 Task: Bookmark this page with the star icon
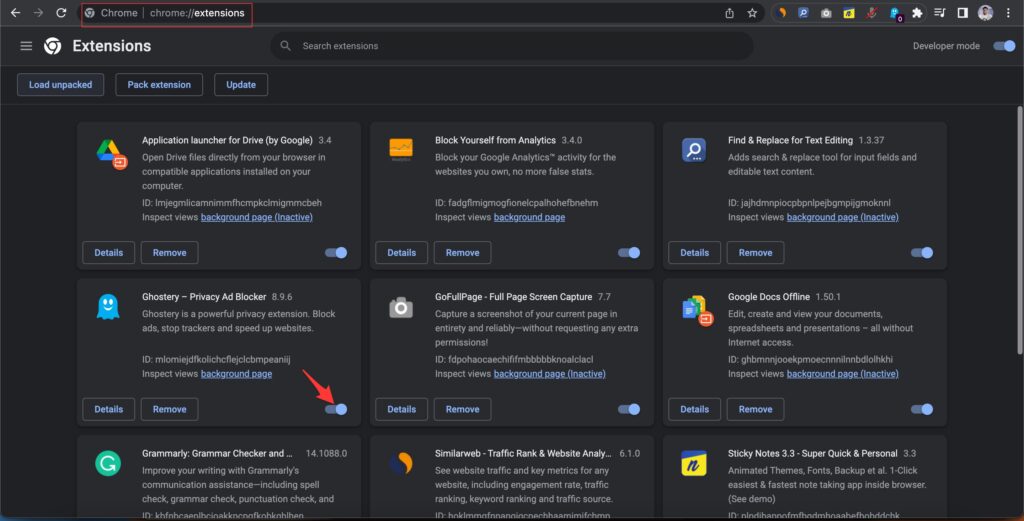[x=752, y=13]
